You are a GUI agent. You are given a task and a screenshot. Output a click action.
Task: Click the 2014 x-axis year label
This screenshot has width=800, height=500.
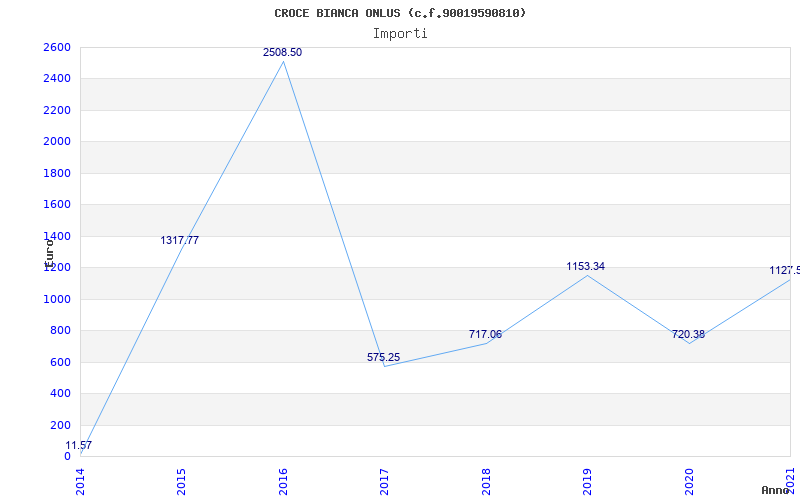click(81, 482)
